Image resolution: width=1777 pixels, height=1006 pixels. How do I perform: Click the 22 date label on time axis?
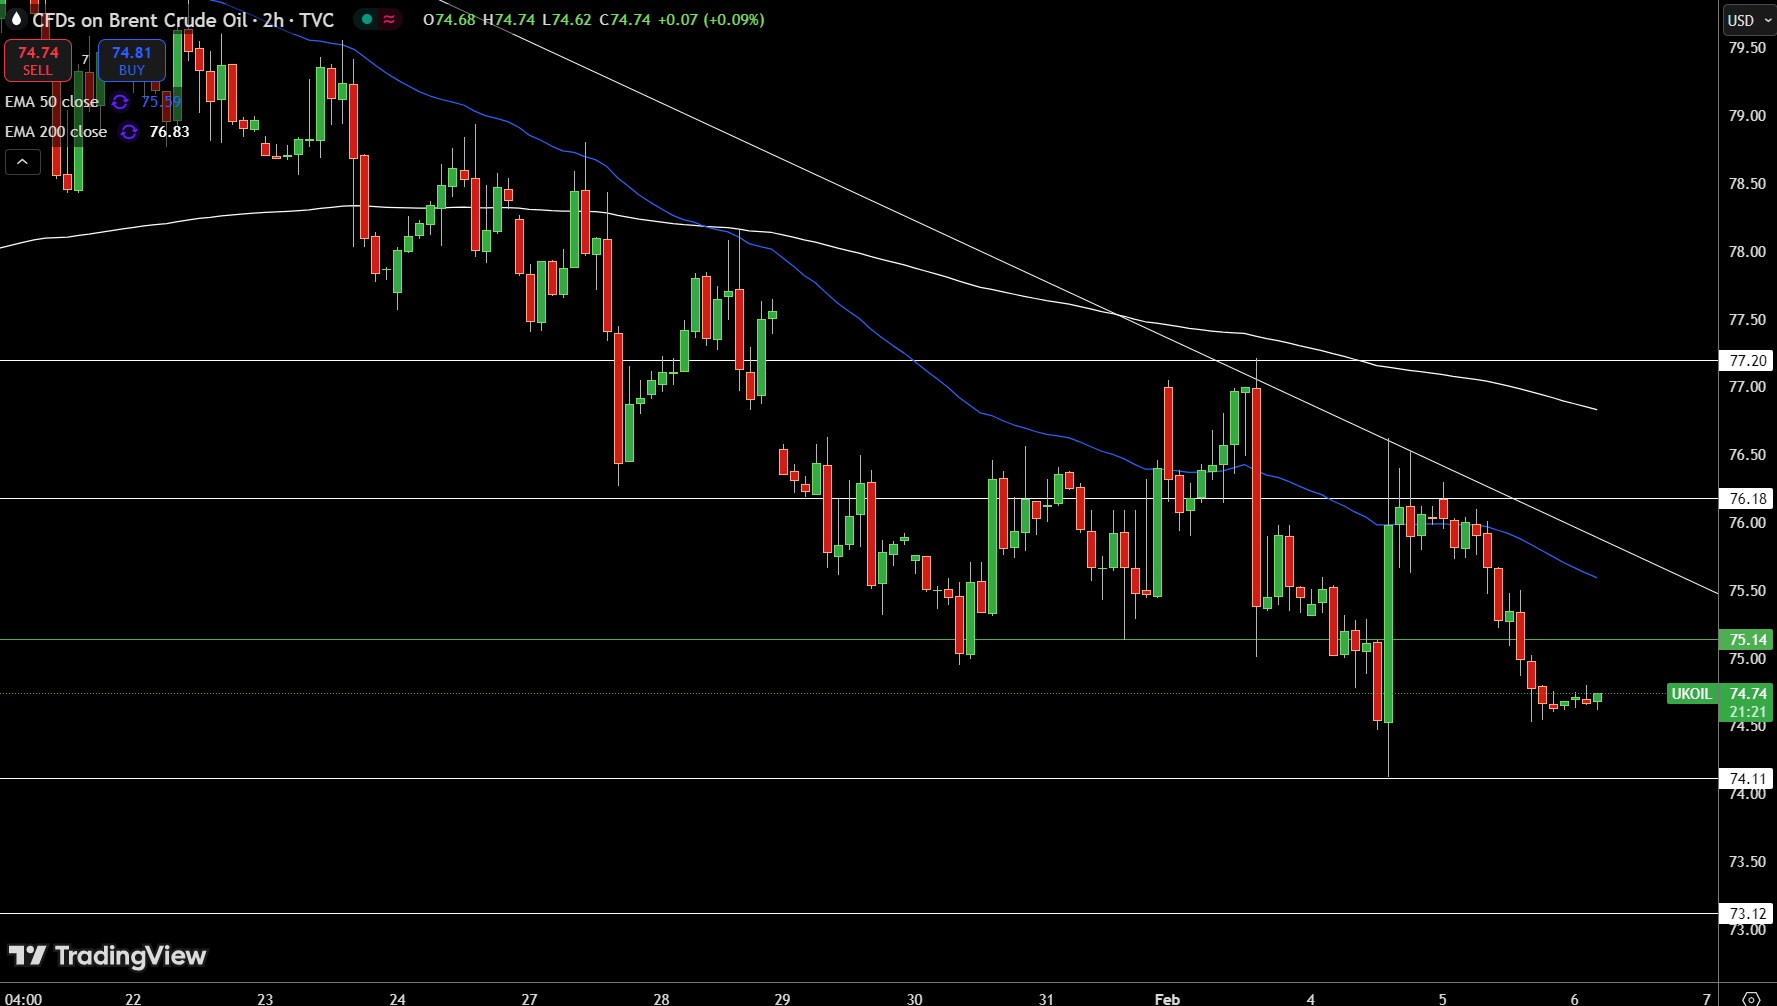pyautogui.click(x=133, y=999)
